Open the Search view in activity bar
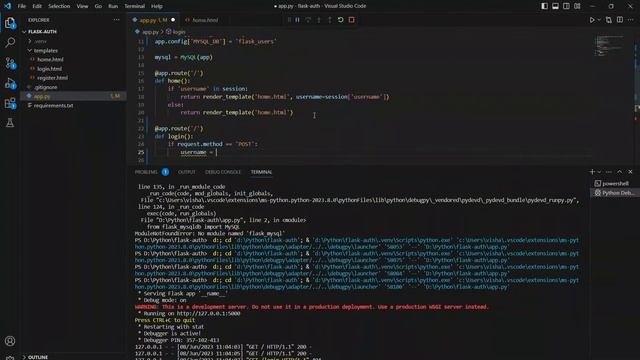This screenshot has width=640, height=360. pos(10,42)
